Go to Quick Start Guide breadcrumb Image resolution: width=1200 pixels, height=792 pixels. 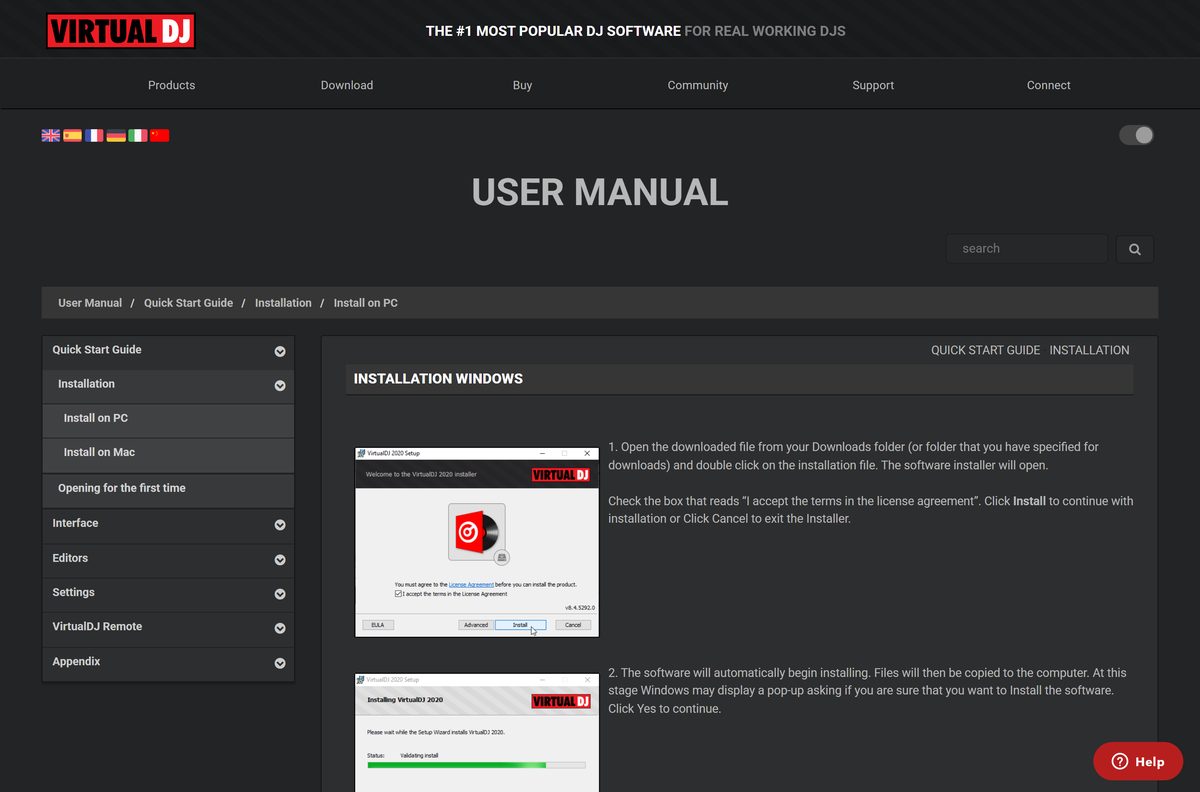click(188, 303)
